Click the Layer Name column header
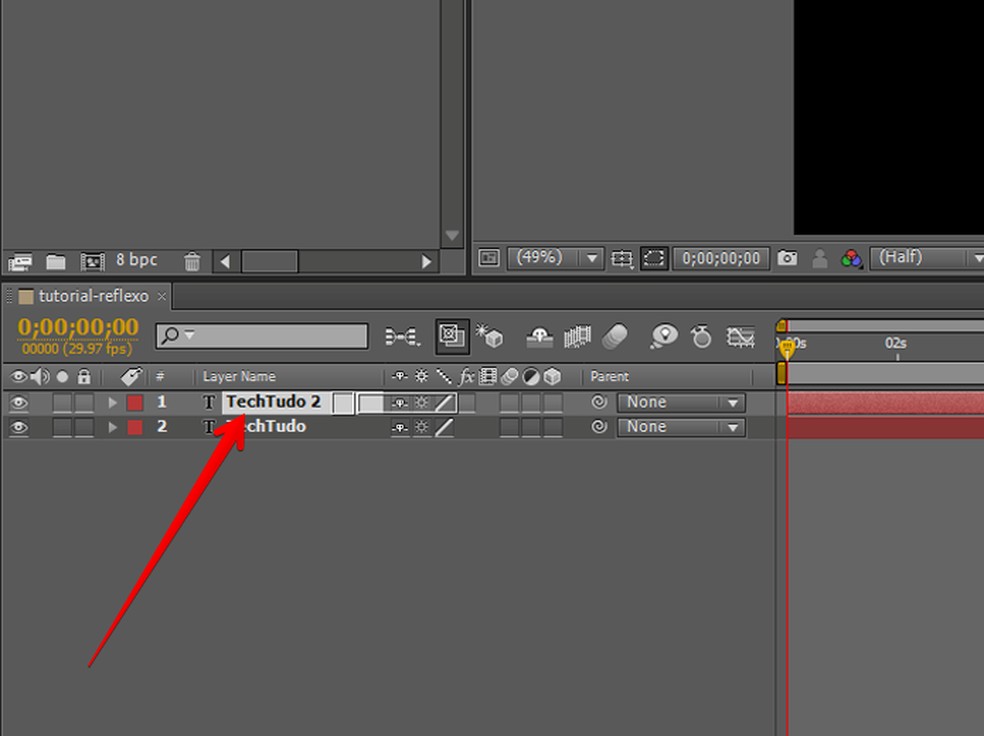 tap(239, 376)
